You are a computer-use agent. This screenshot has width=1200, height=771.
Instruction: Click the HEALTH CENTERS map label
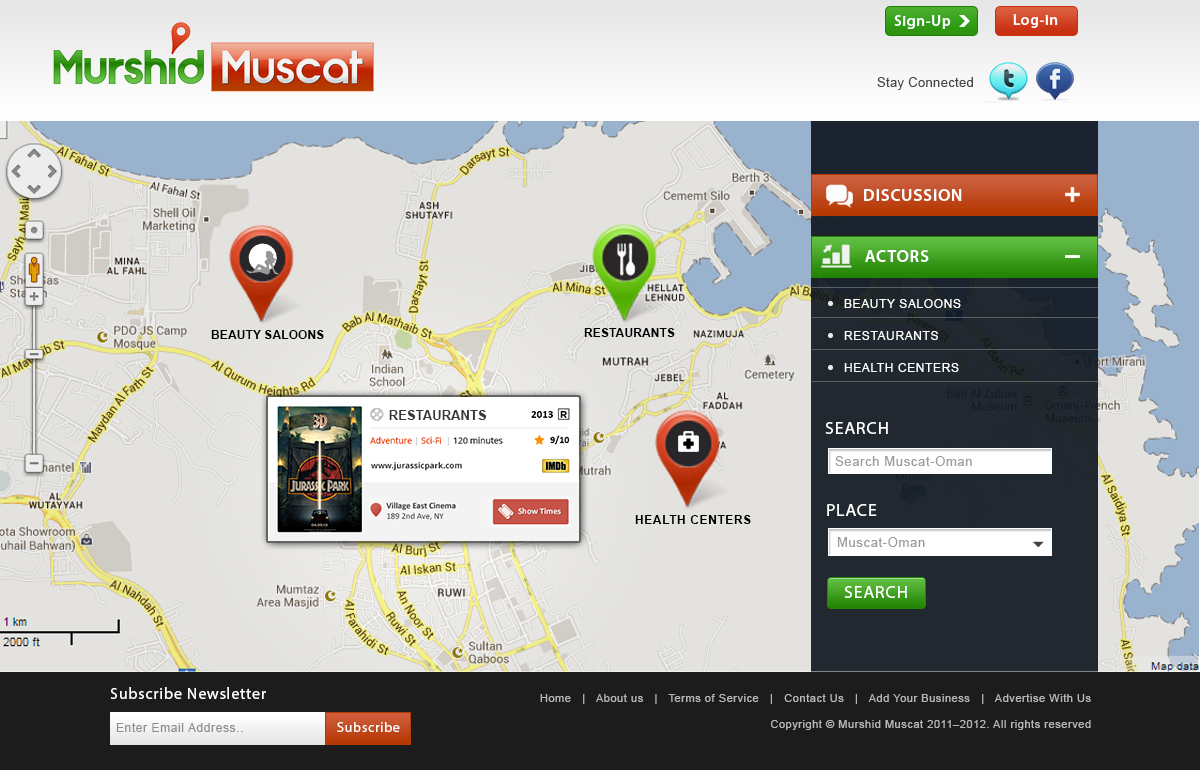(x=693, y=520)
